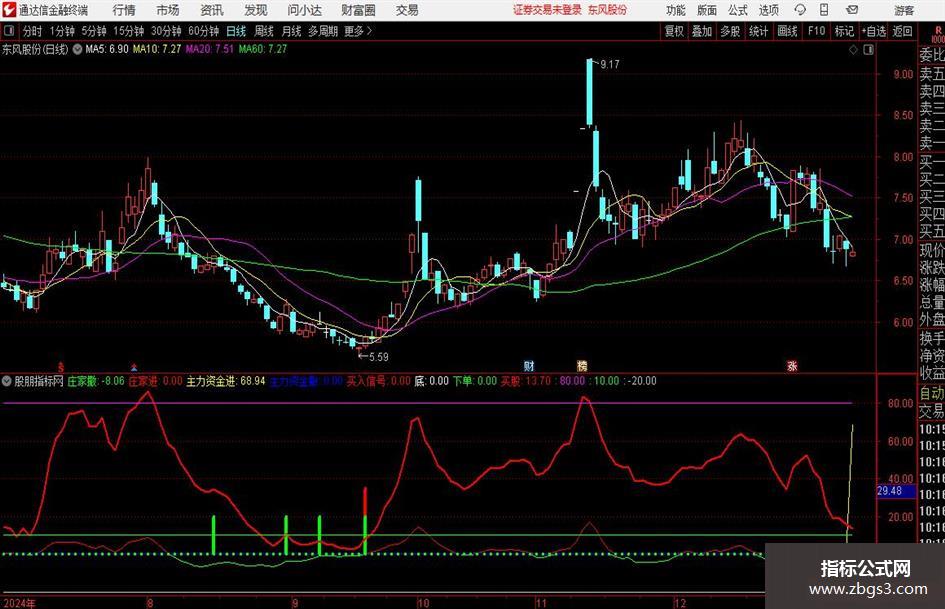Screen dimensions: 945x609
Task: Click the red 东风股份 stock name in title
Action: [607, 10]
